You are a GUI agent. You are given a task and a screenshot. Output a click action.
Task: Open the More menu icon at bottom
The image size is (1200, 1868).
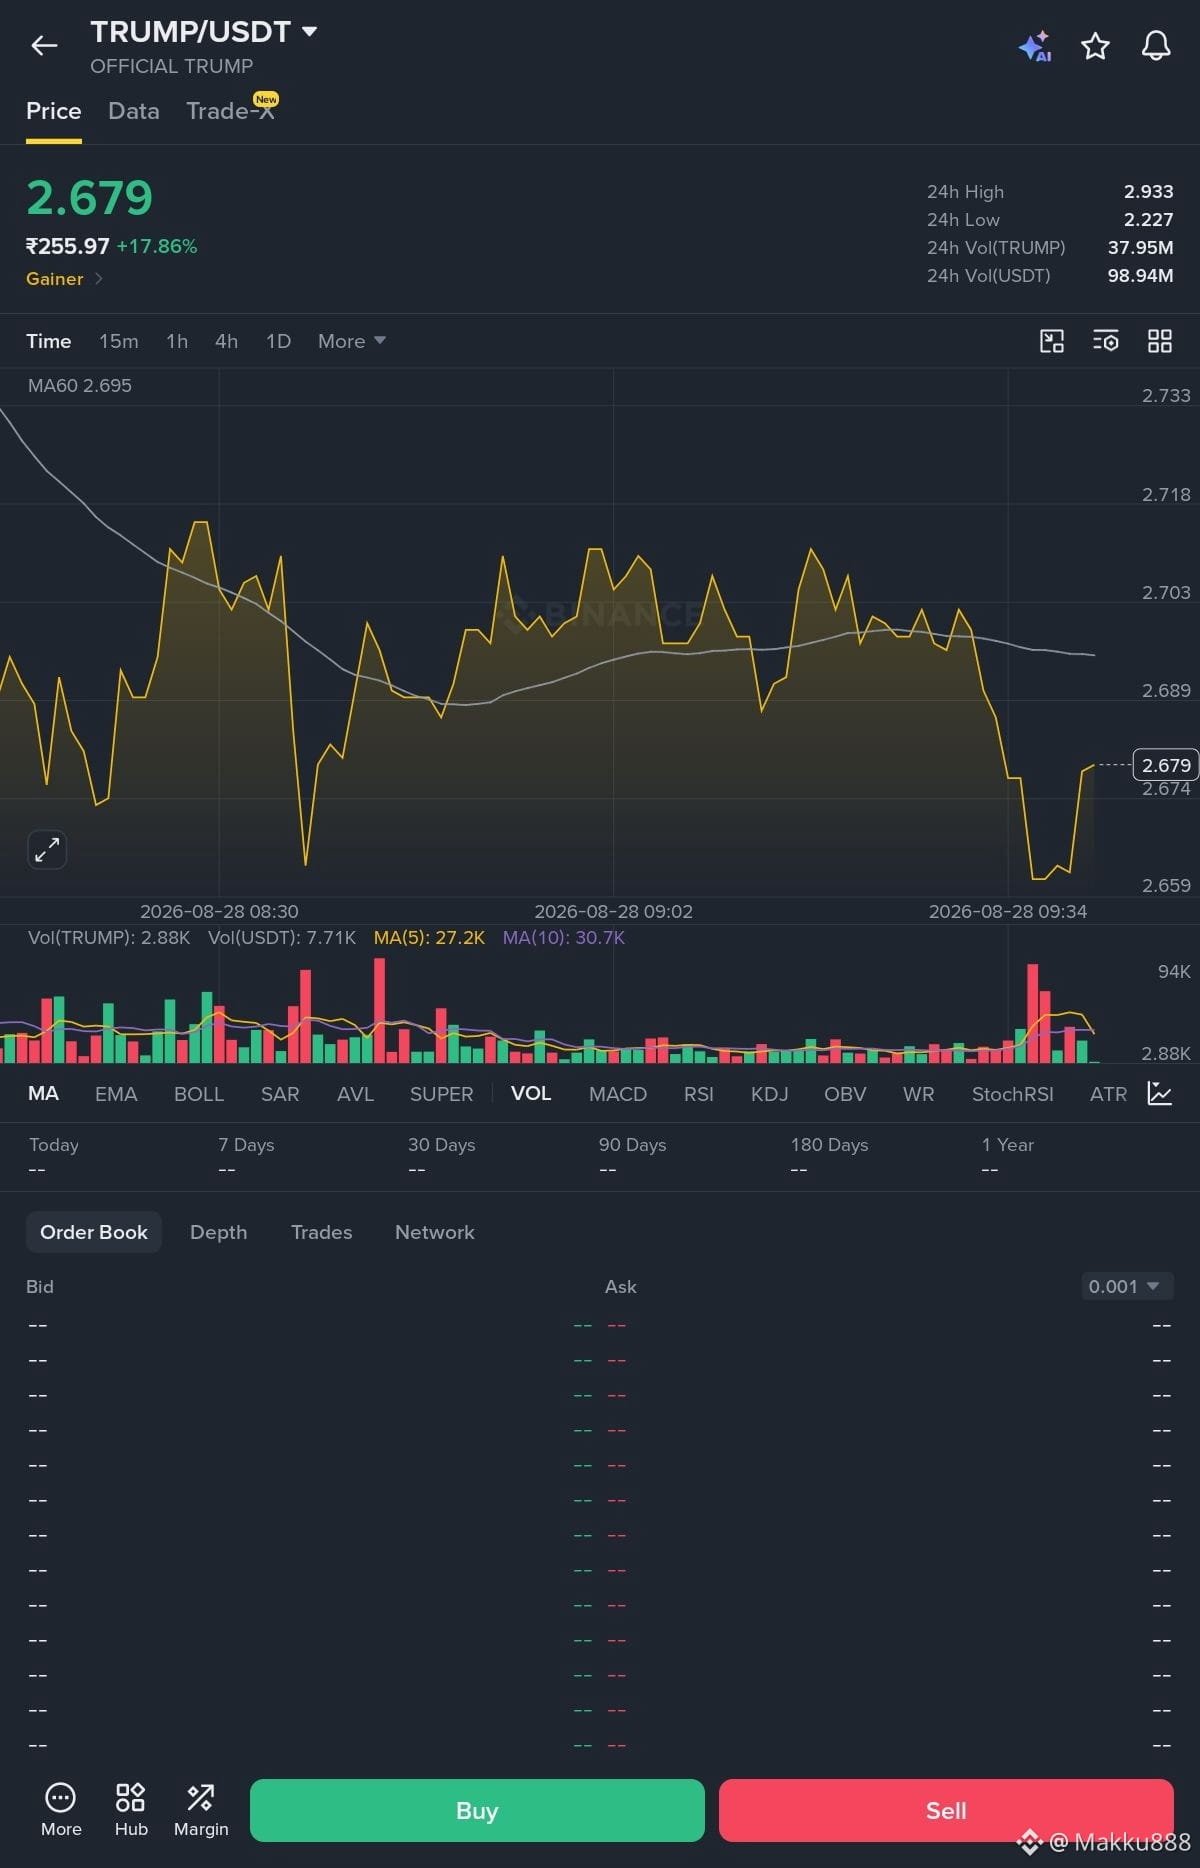61,1810
